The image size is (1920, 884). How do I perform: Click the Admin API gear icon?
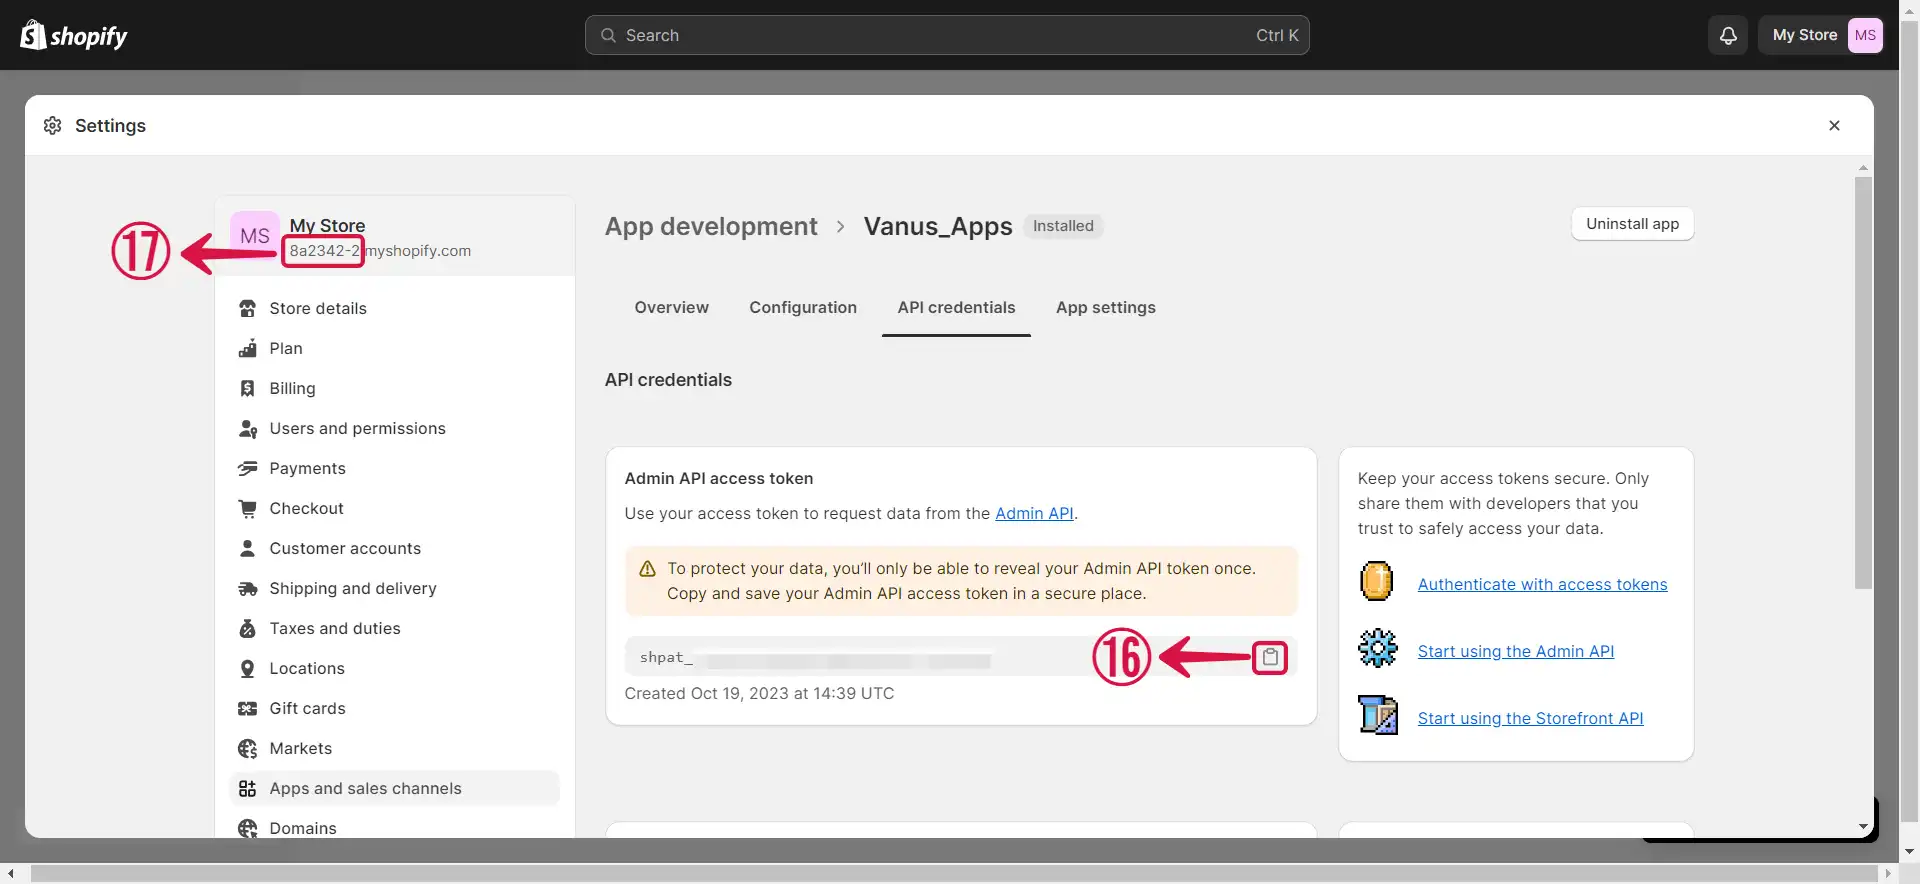point(1378,648)
